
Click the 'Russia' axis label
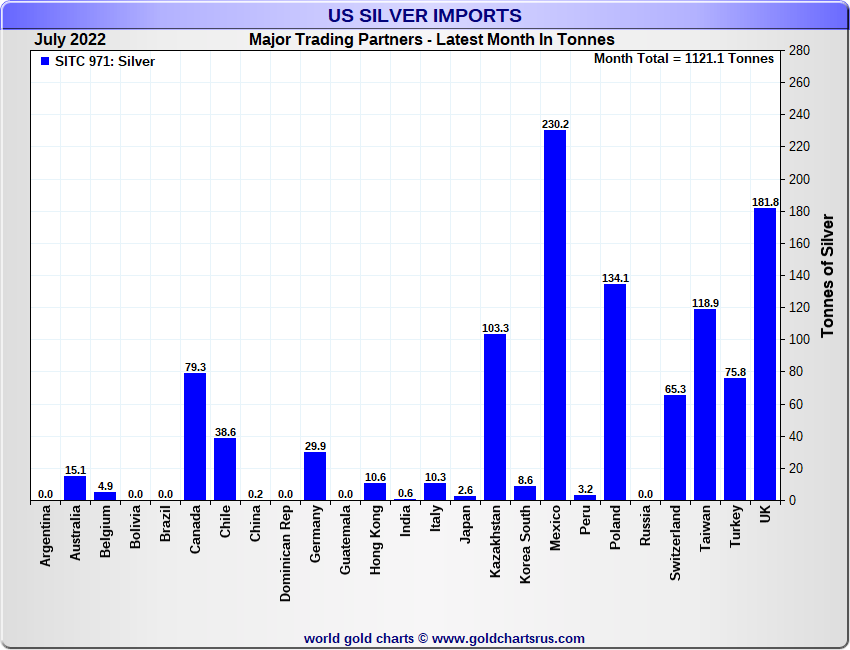(645, 525)
